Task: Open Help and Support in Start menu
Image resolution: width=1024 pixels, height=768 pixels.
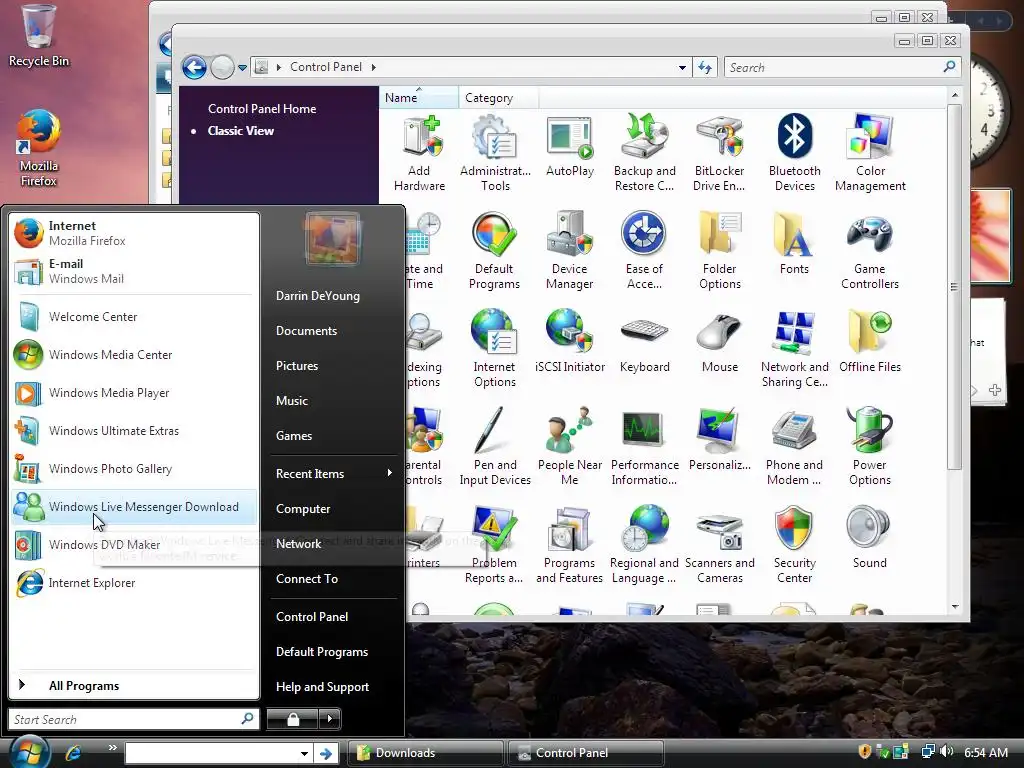Action: [x=322, y=686]
